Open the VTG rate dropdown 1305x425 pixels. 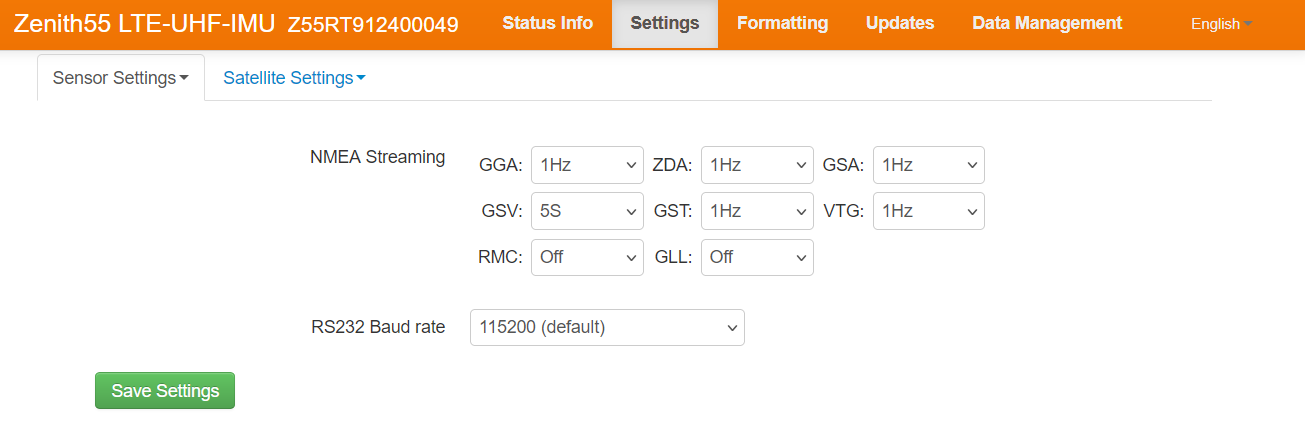click(928, 211)
